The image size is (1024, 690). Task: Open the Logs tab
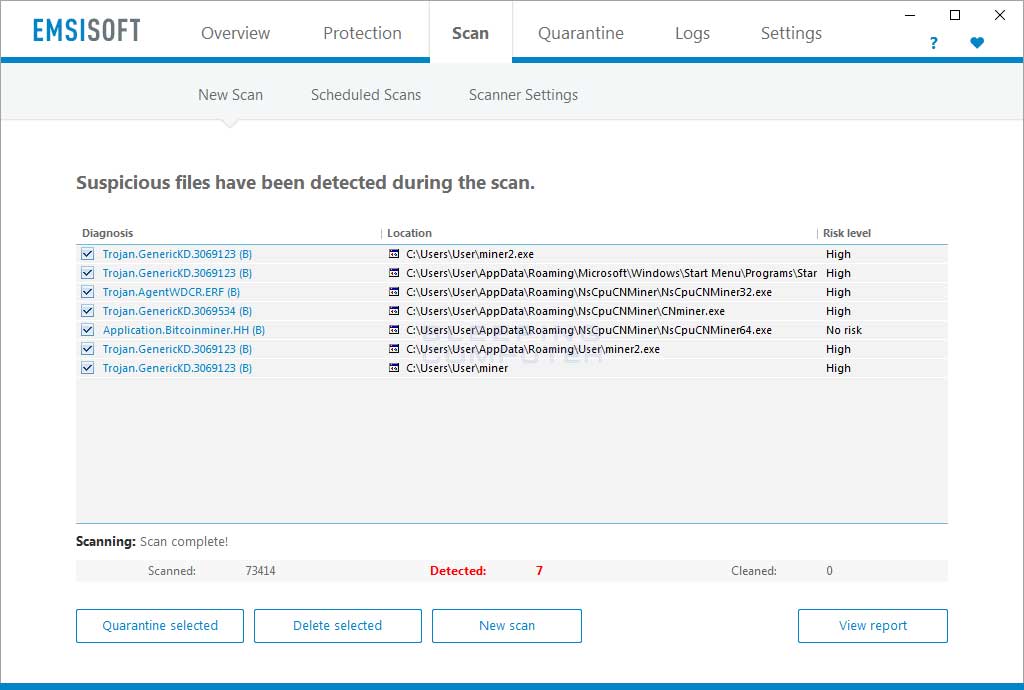coord(692,33)
